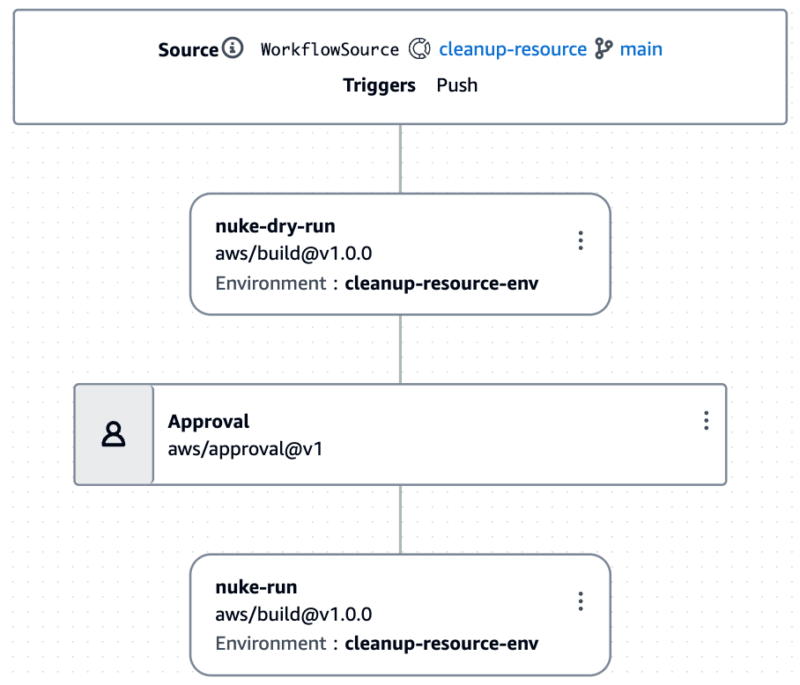
Task: Select the nuke-run action title
Action: coord(256,587)
